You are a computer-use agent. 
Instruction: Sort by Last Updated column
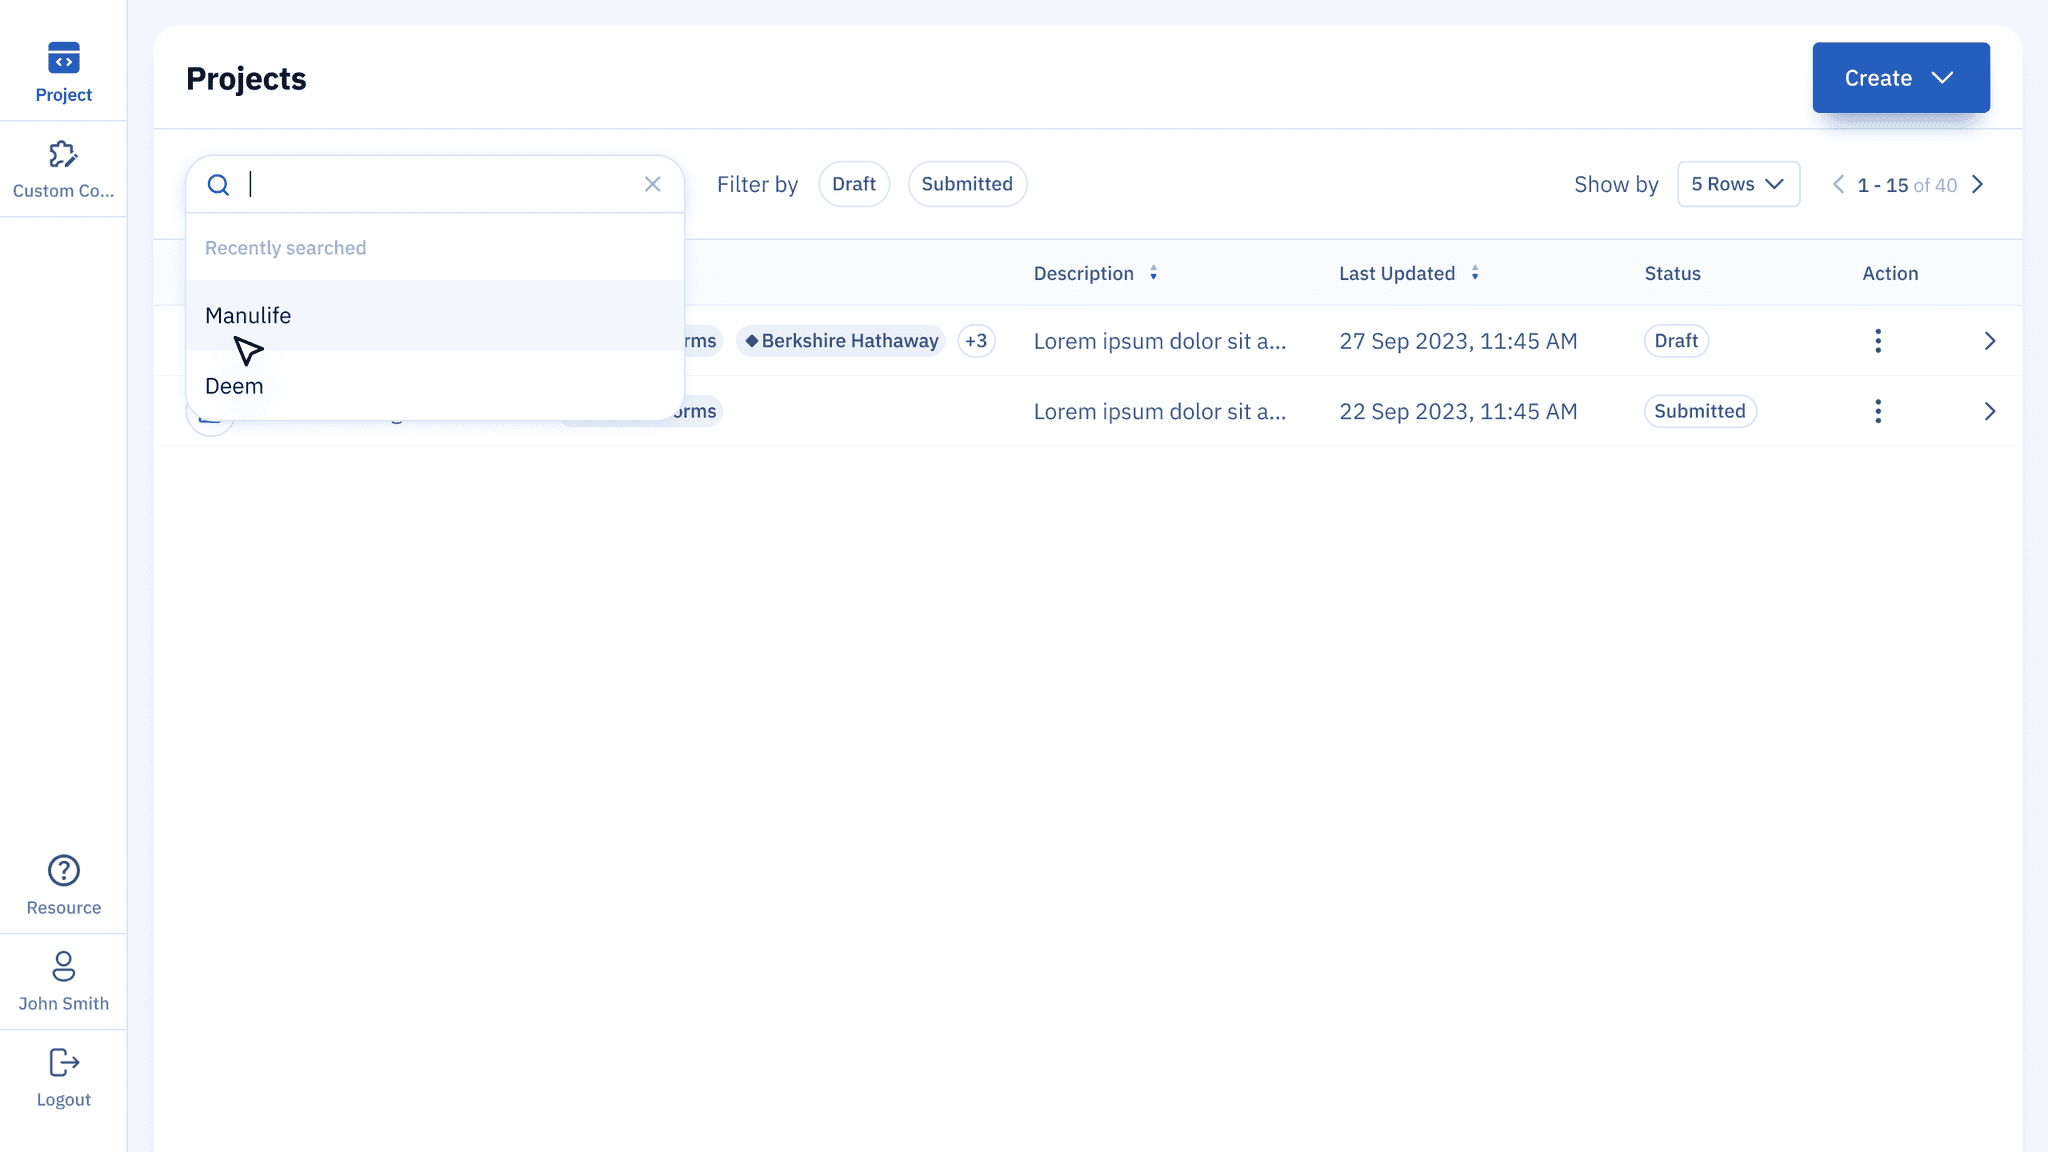[x=1475, y=273]
